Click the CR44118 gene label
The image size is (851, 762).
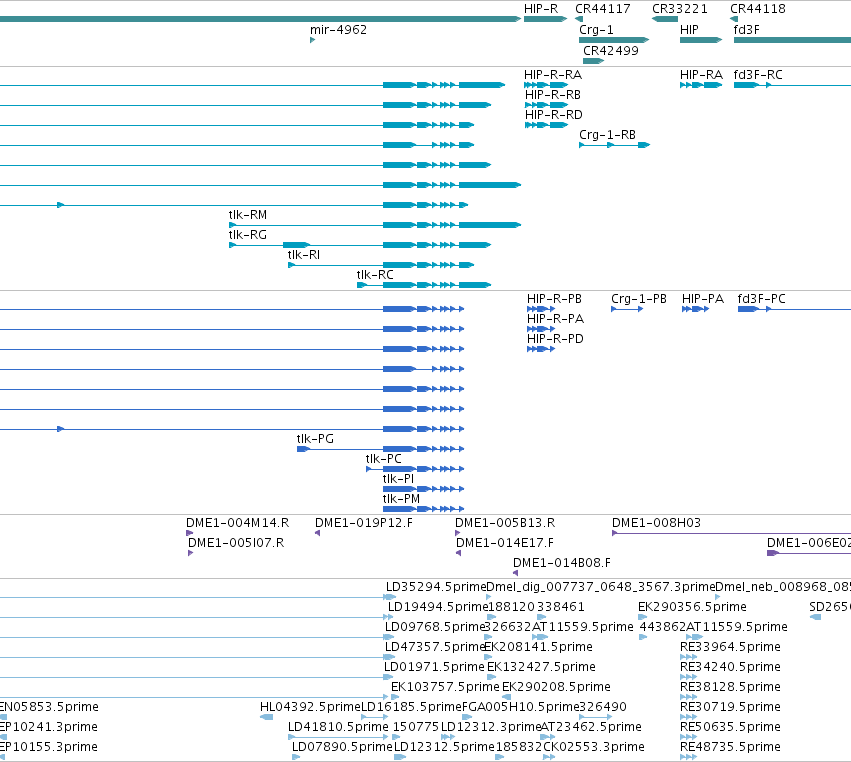pyautogui.click(x=758, y=9)
